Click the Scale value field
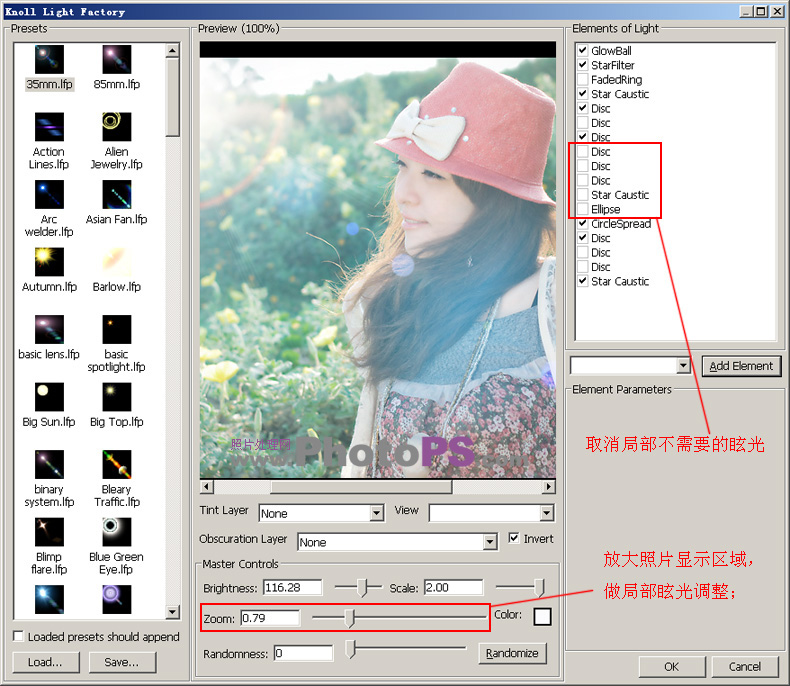This screenshot has height=686, width=790. click(x=453, y=587)
